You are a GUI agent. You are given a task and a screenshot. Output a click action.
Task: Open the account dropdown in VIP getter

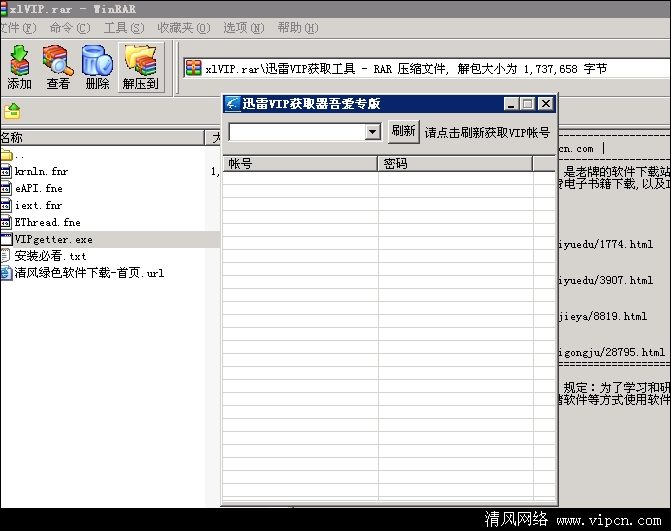click(x=372, y=132)
